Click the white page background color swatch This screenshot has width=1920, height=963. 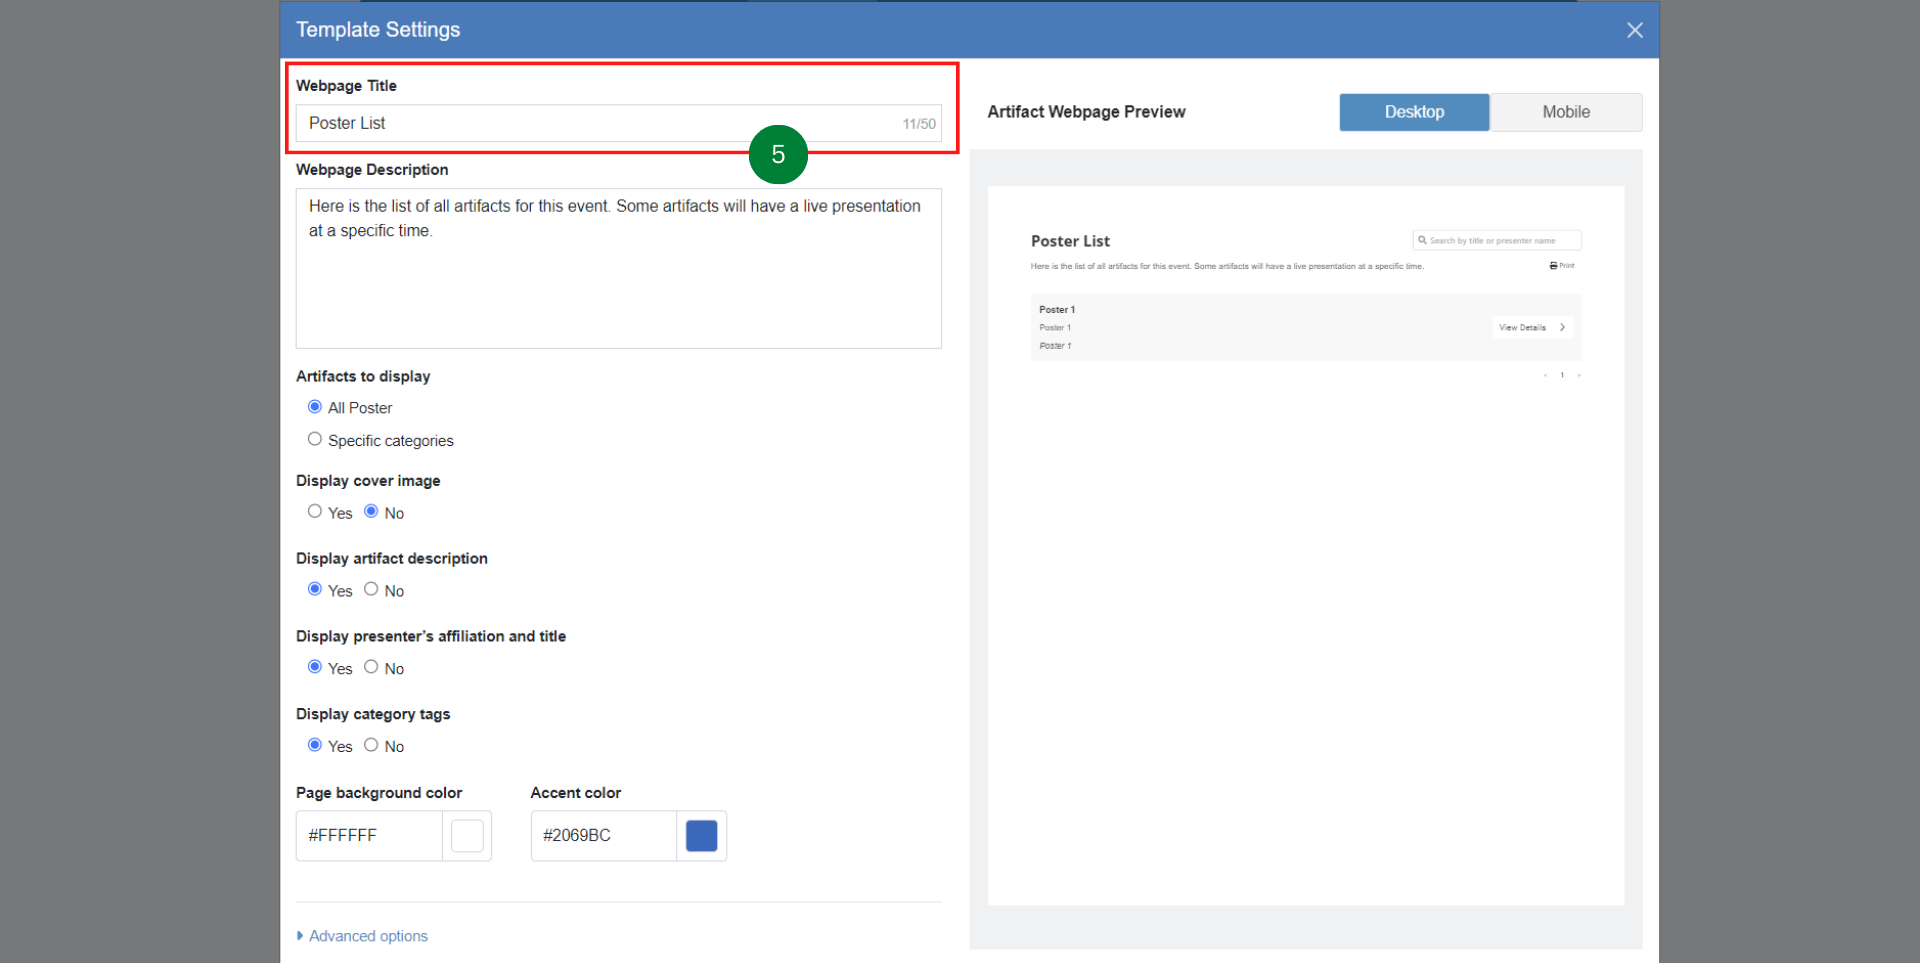point(467,835)
